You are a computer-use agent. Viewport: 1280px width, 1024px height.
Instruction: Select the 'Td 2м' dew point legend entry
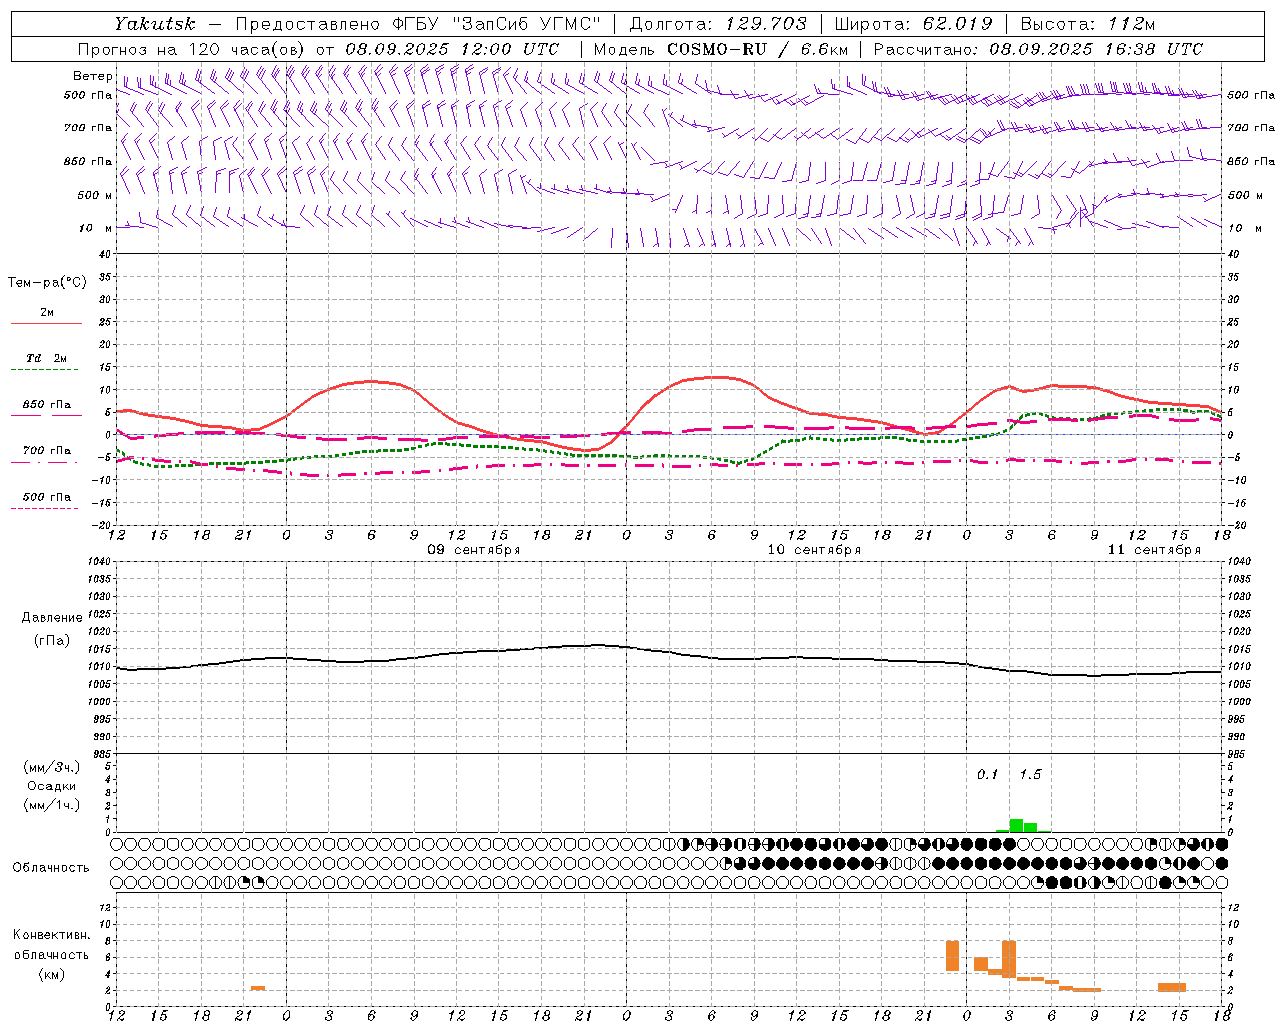pos(46,358)
